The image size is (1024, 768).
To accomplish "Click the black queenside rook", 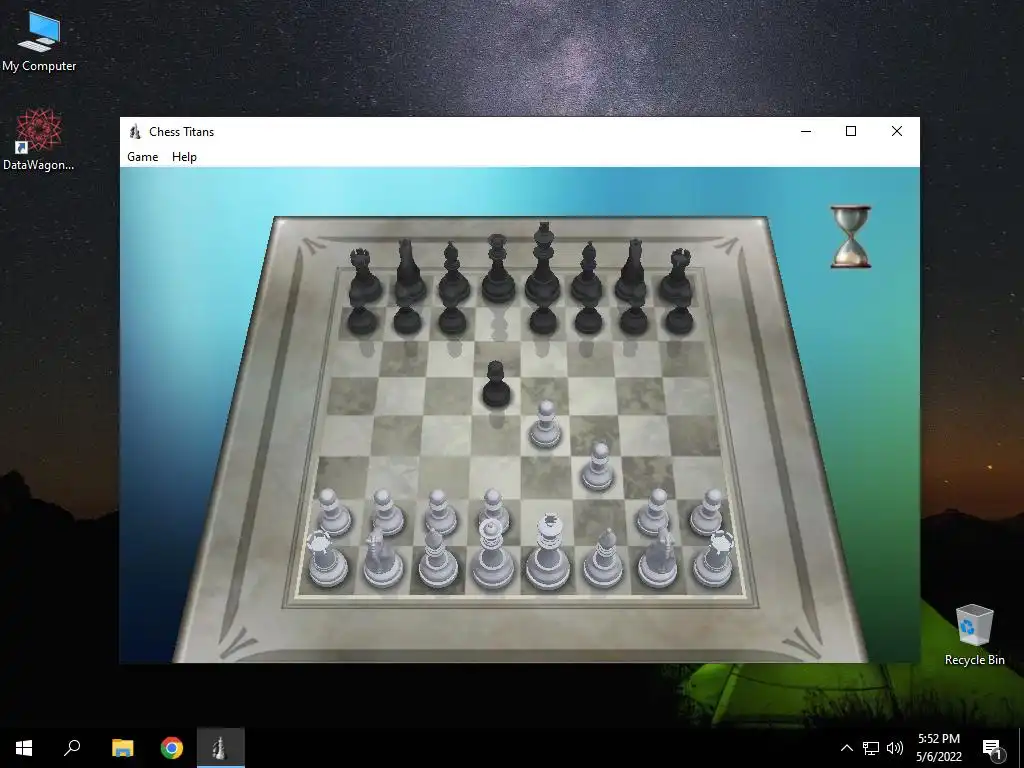I will coord(364,276).
